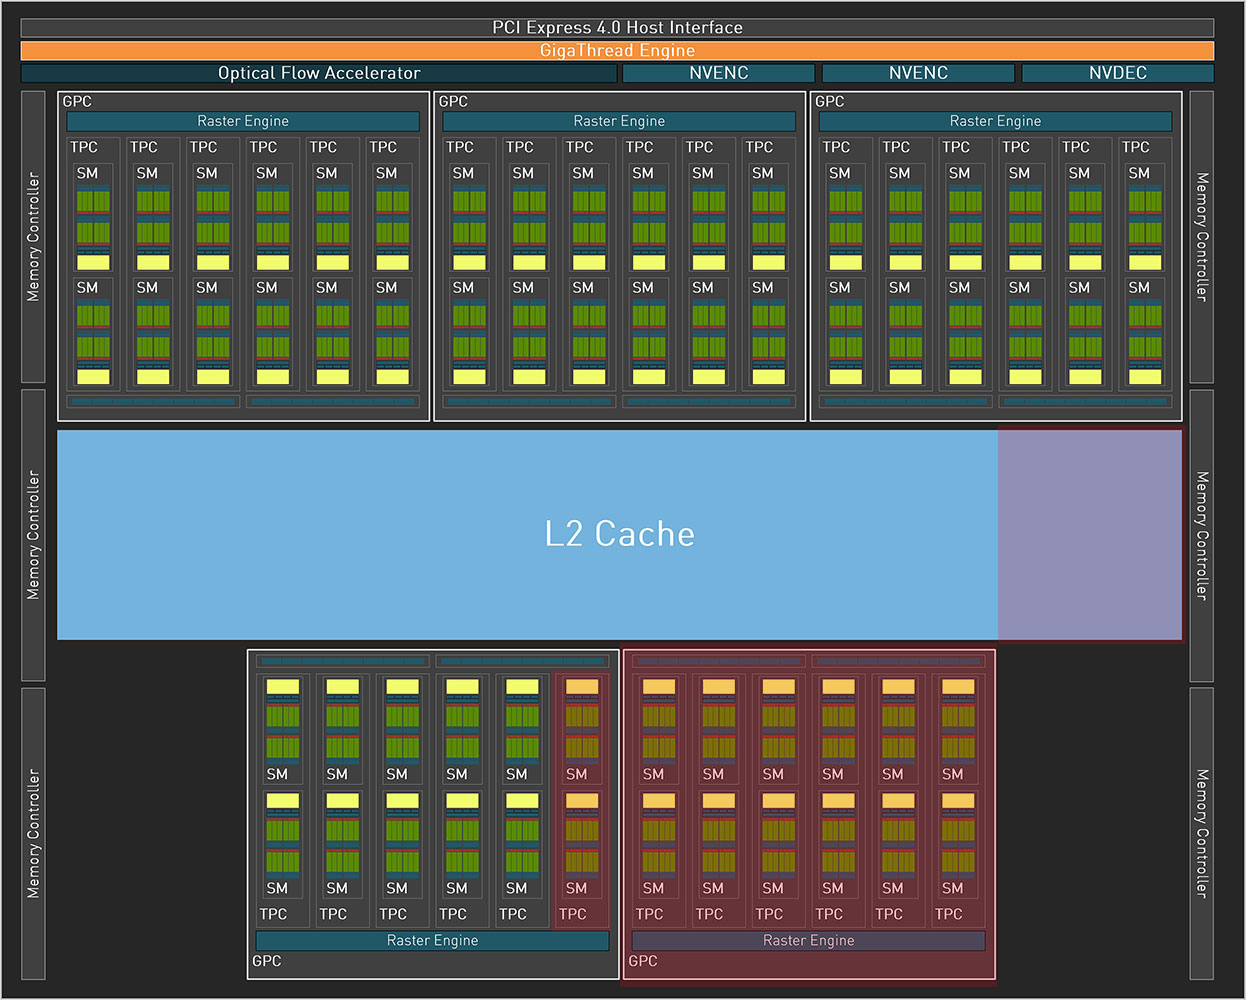Click Raster Engine in the red-shaded GPC
Screen dimensions: 1246x1000
808,941
